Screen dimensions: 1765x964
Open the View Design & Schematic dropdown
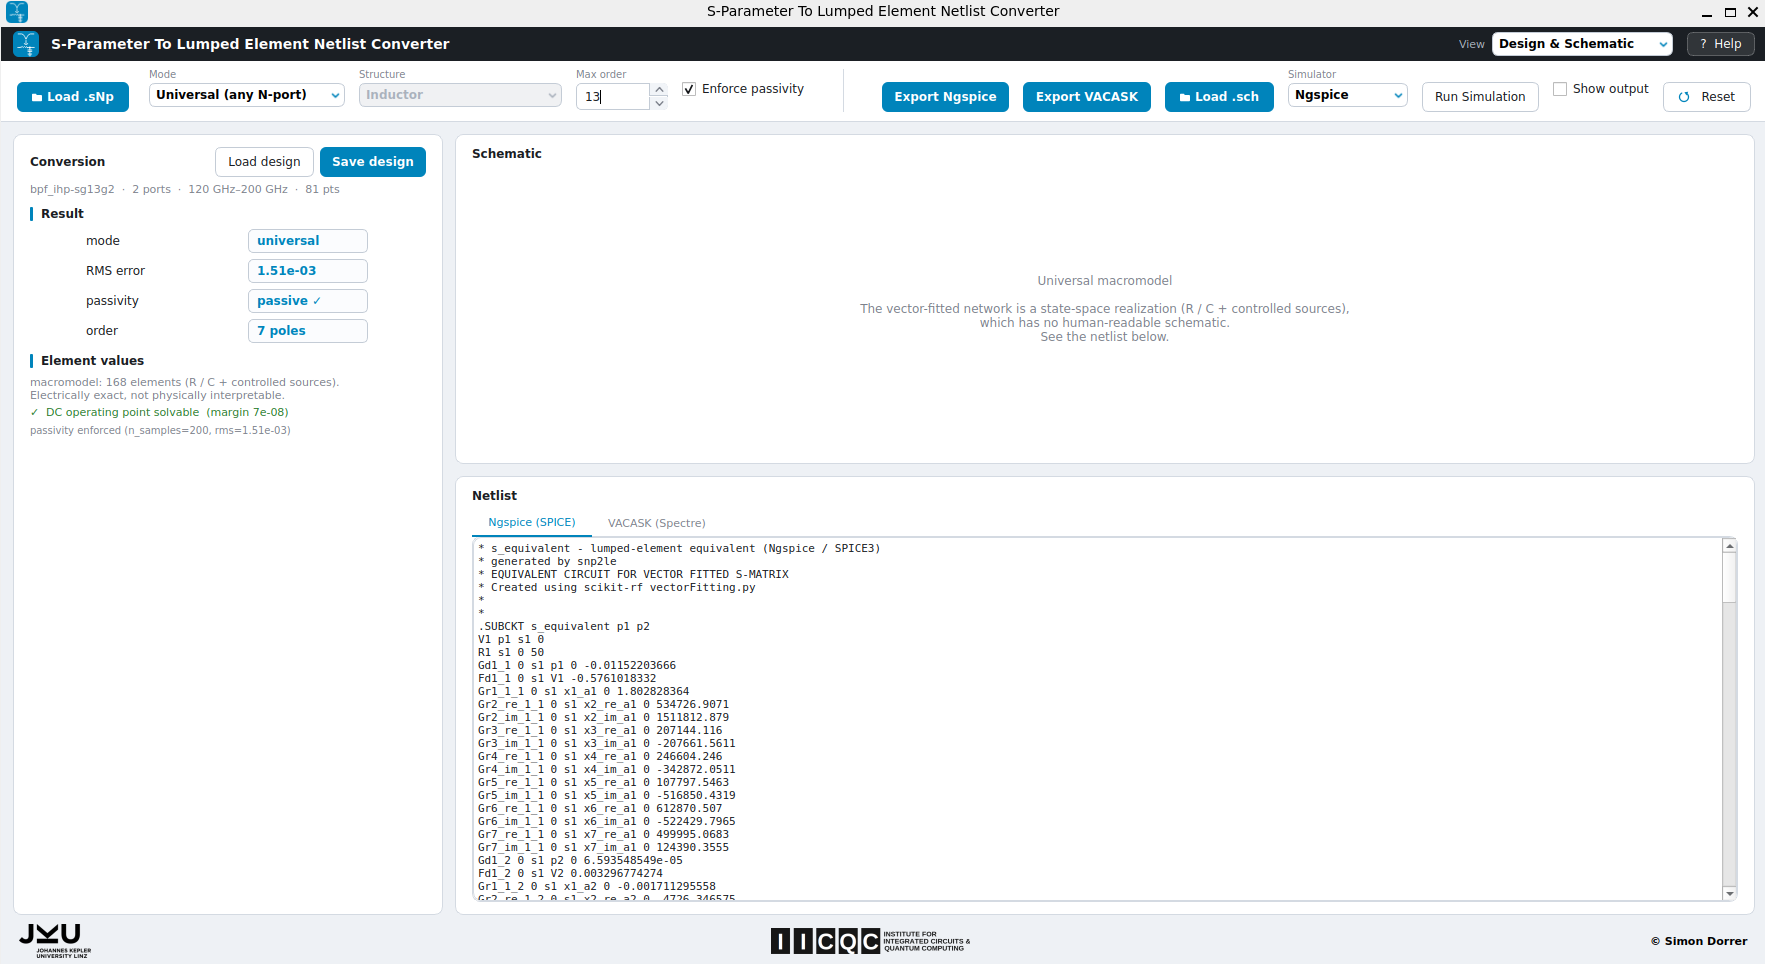point(1582,44)
